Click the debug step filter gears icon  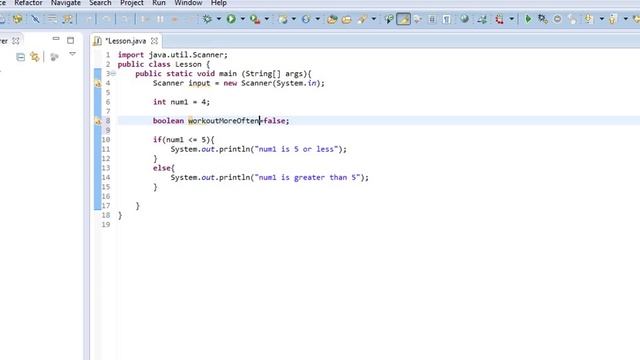click(x=542, y=19)
